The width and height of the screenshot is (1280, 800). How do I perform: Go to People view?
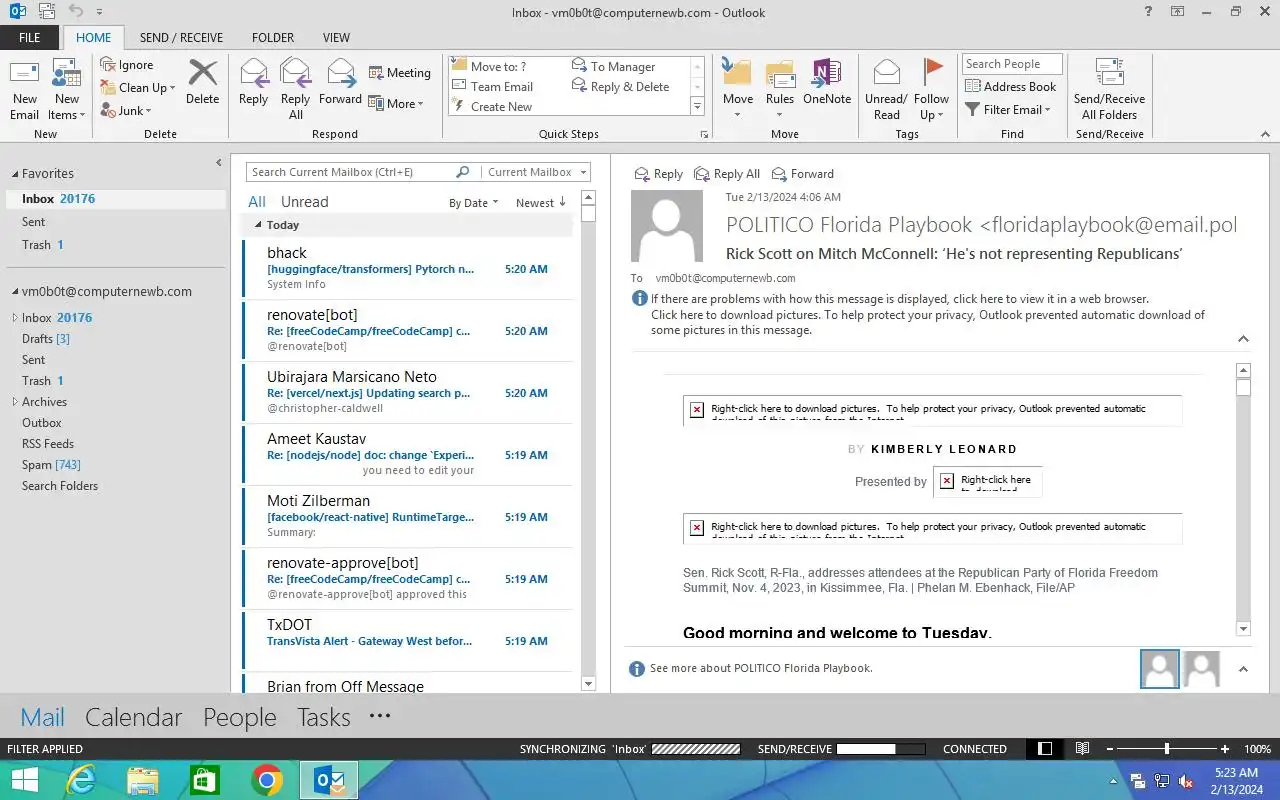pyautogui.click(x=239, y=717)
